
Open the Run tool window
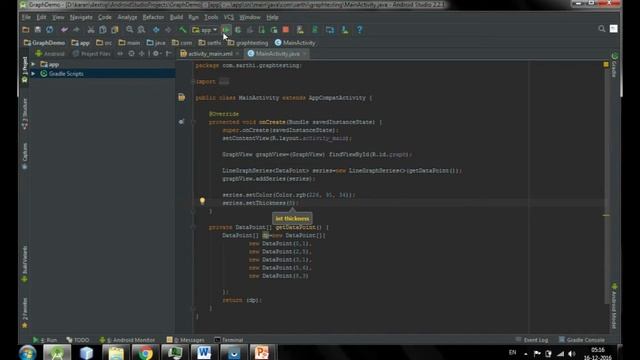pos(45,340)
